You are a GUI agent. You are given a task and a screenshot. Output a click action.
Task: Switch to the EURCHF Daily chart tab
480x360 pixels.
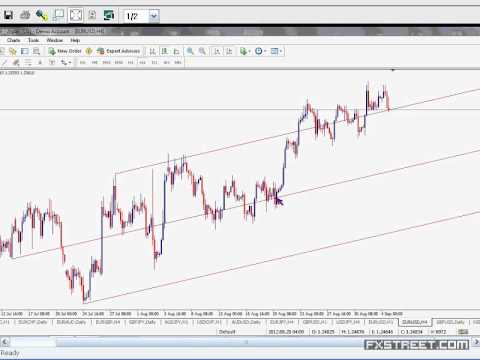click(x=33, y=322)
